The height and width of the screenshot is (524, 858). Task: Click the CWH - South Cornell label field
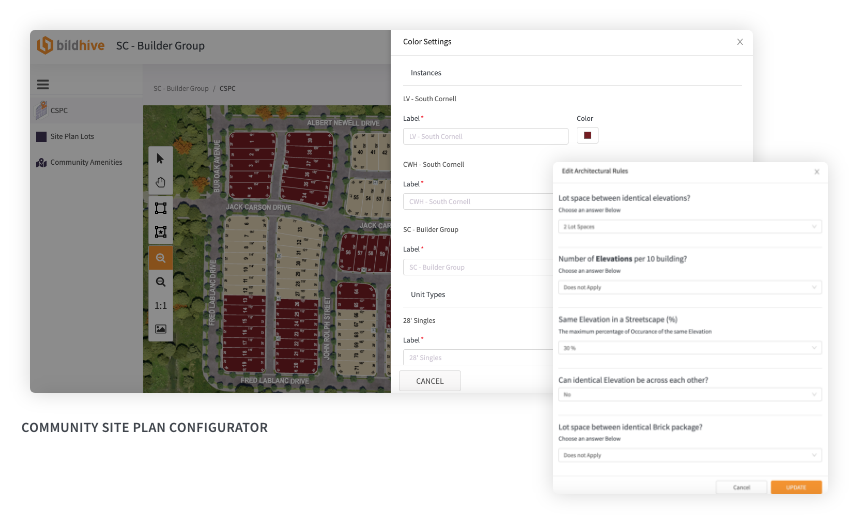click(478, 201)
